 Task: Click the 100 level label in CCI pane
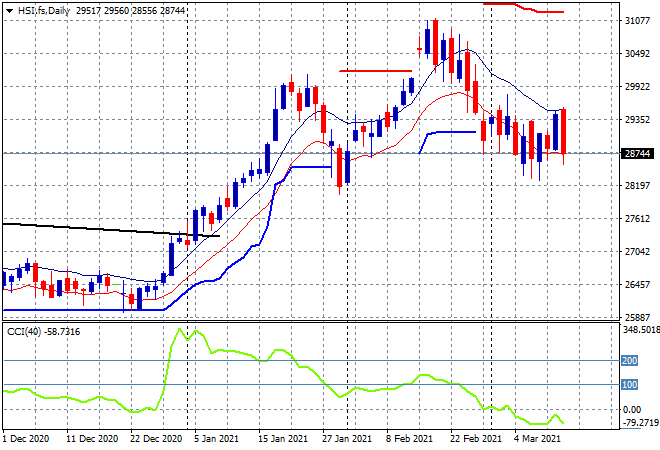coord(629,385)
